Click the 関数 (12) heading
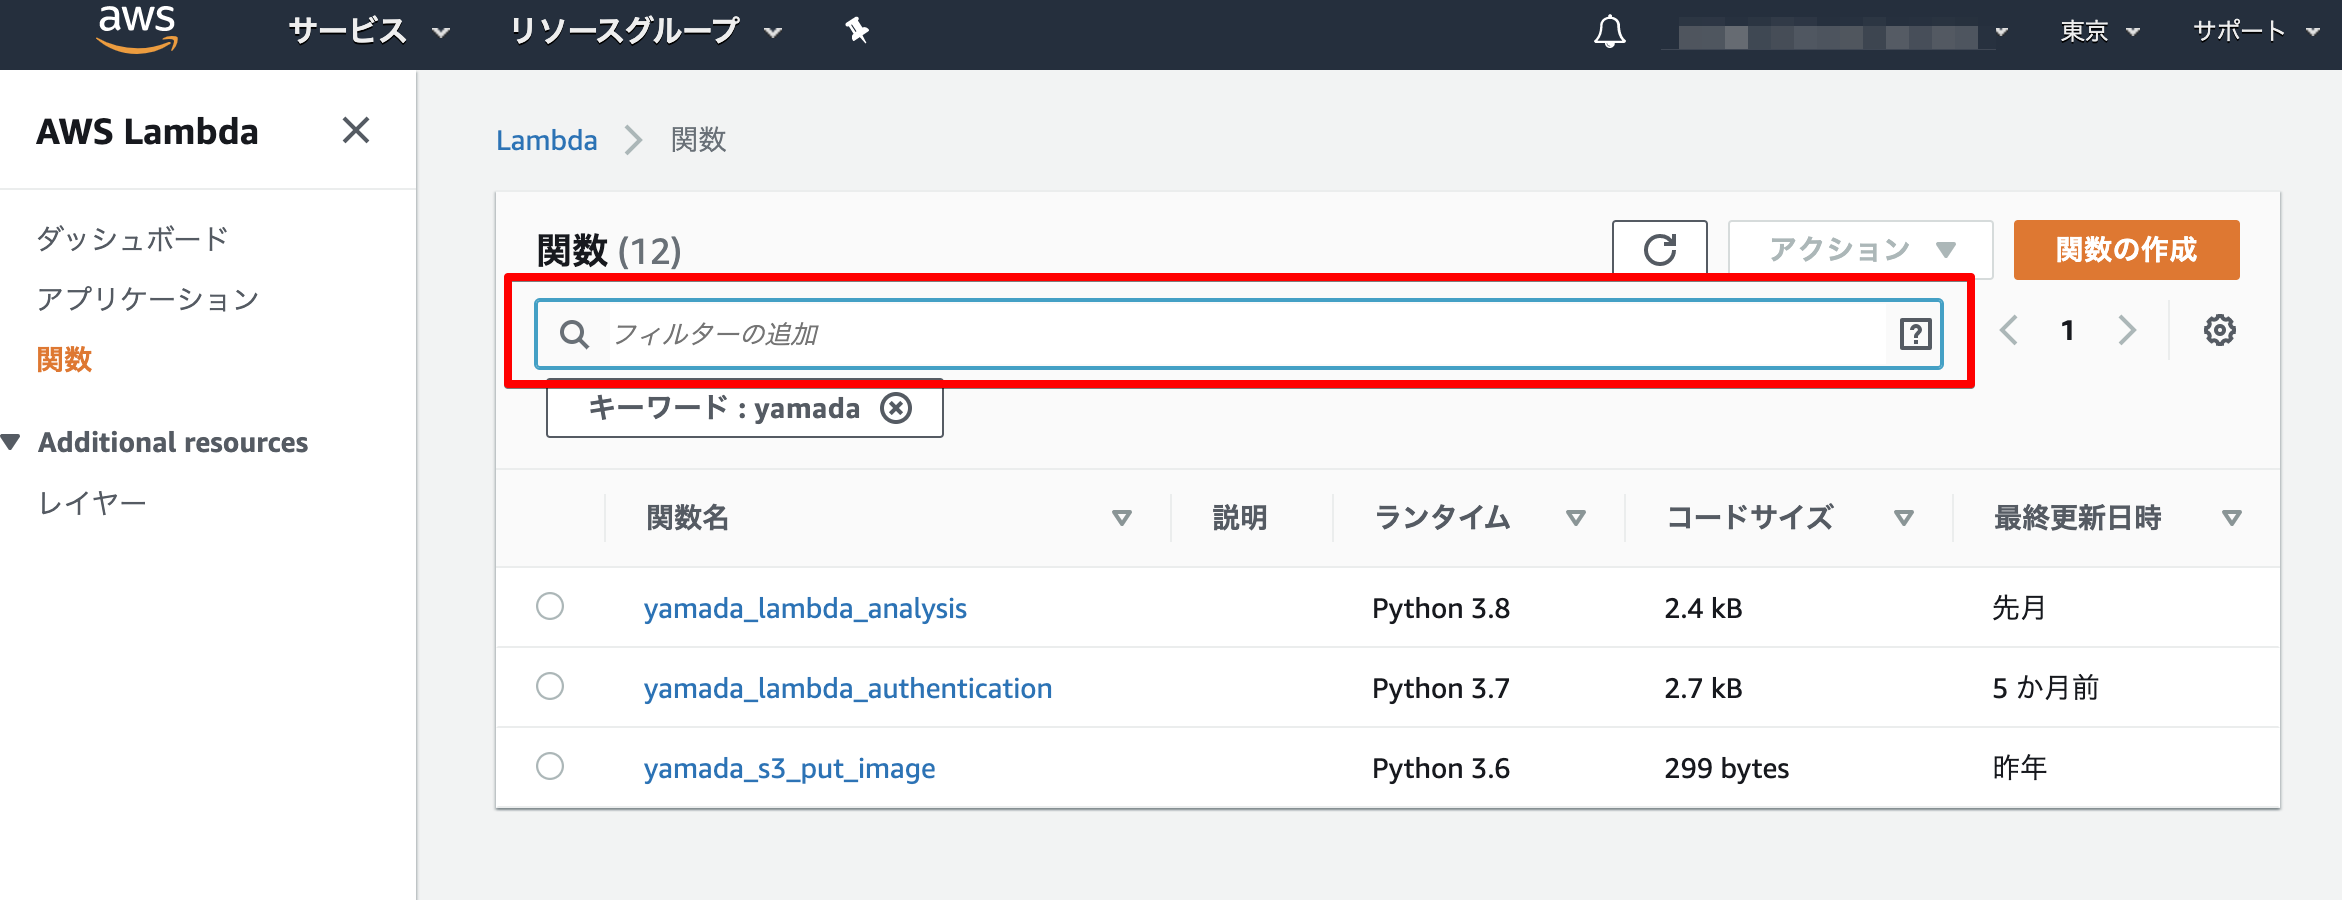Image resolution: width=2342 pixels, height=900 pixels. click(x=609, y=250)
